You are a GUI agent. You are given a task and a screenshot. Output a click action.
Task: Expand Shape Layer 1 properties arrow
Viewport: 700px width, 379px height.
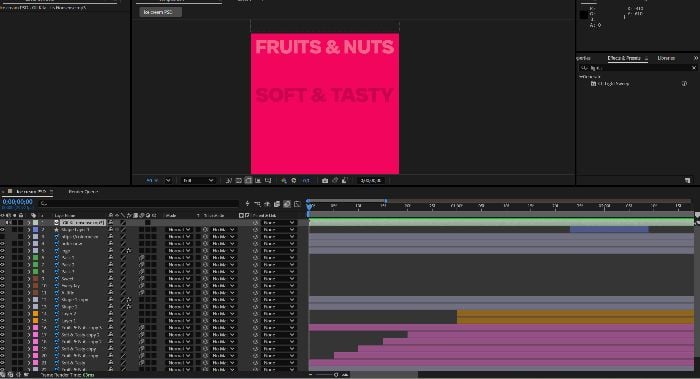[x=29, y=229]
